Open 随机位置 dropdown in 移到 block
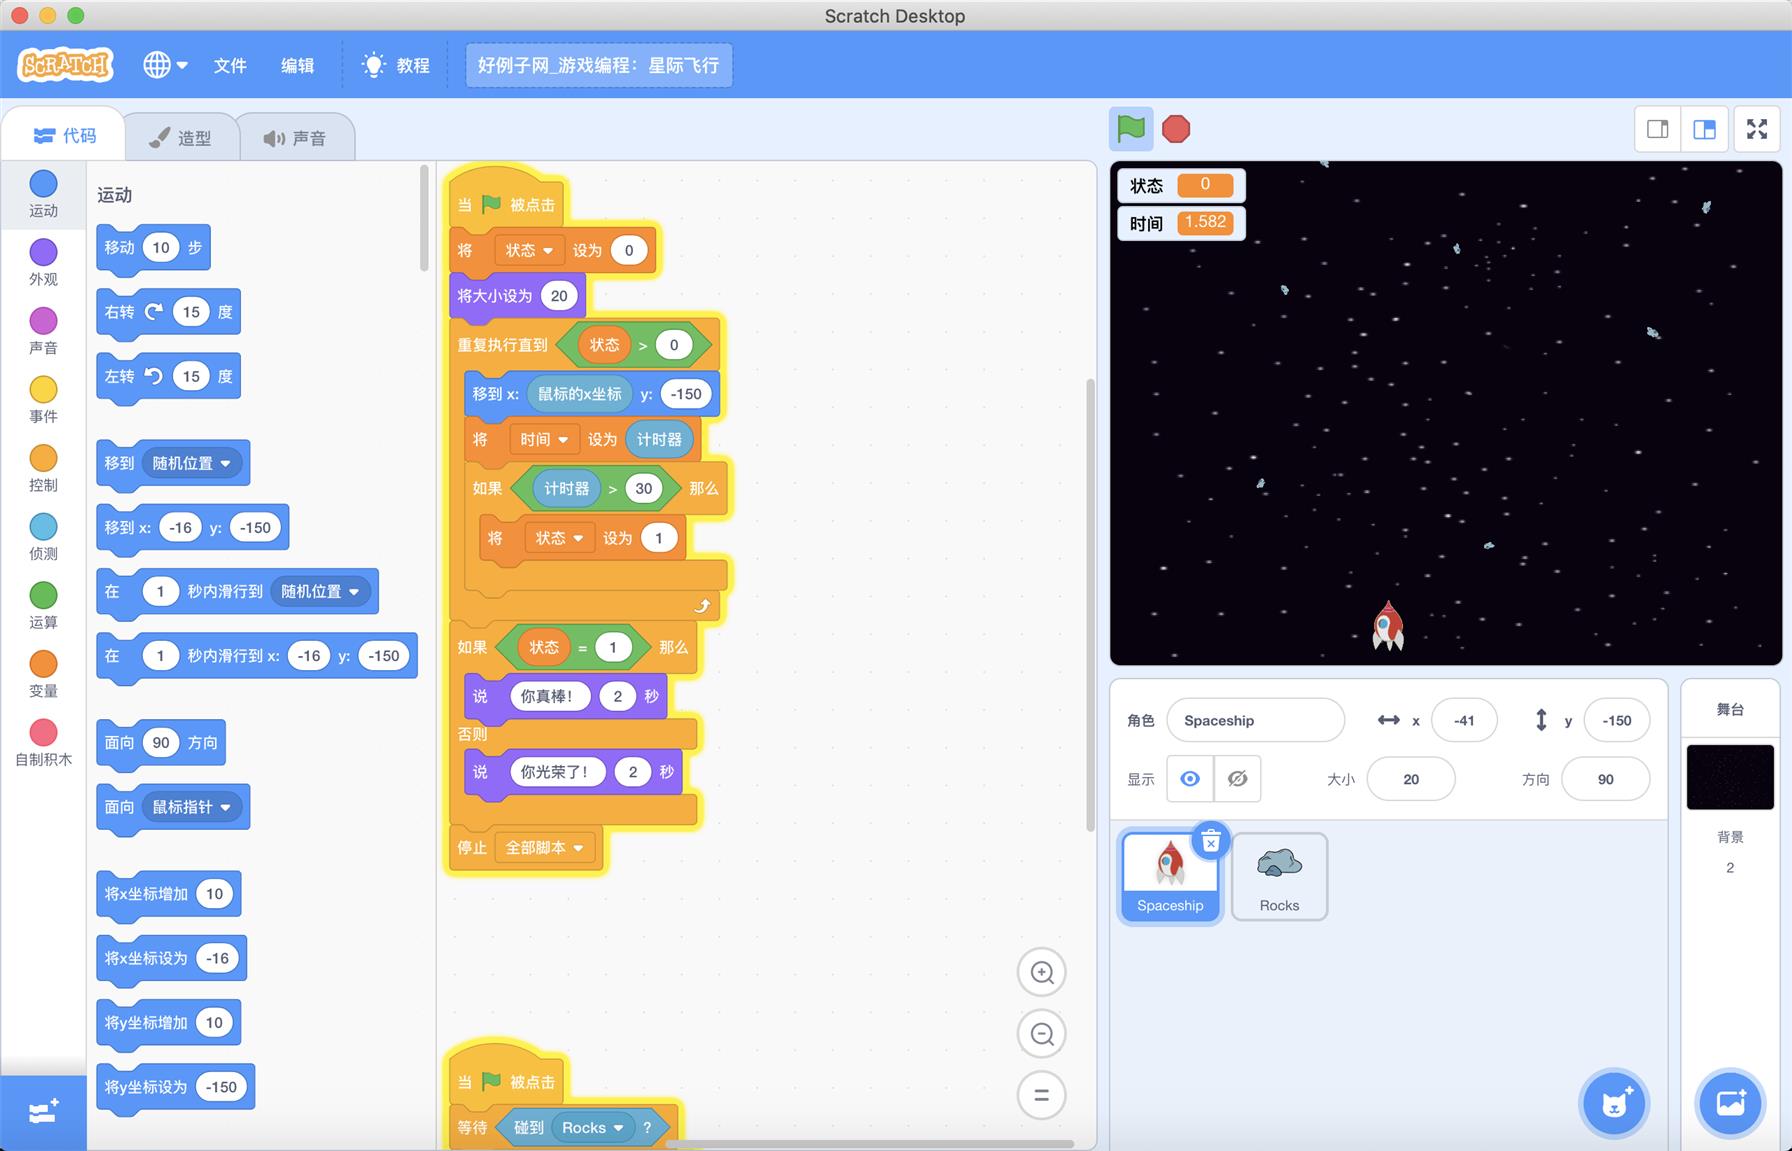 [192, 463]
